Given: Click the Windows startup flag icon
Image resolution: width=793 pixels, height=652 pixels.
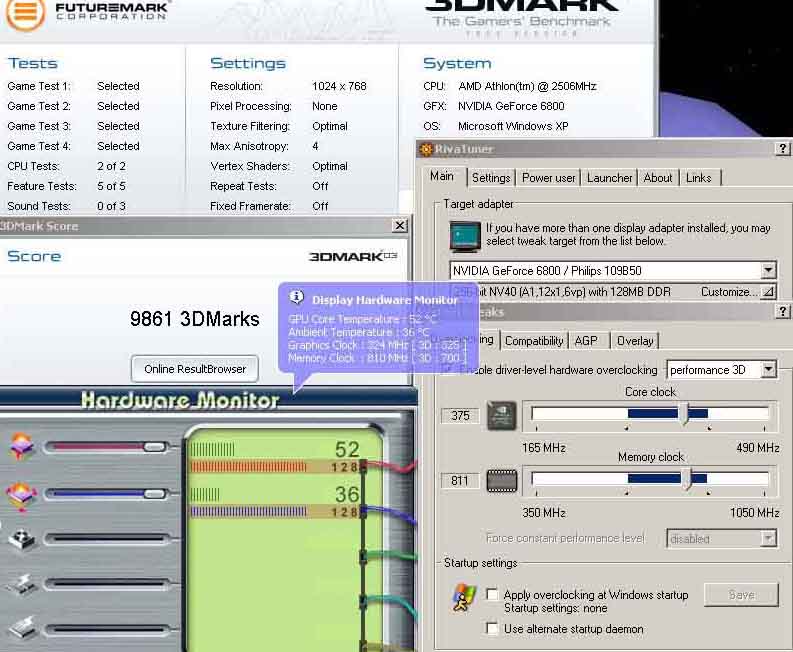Looking at the screenshot, I should pos(464,597).
